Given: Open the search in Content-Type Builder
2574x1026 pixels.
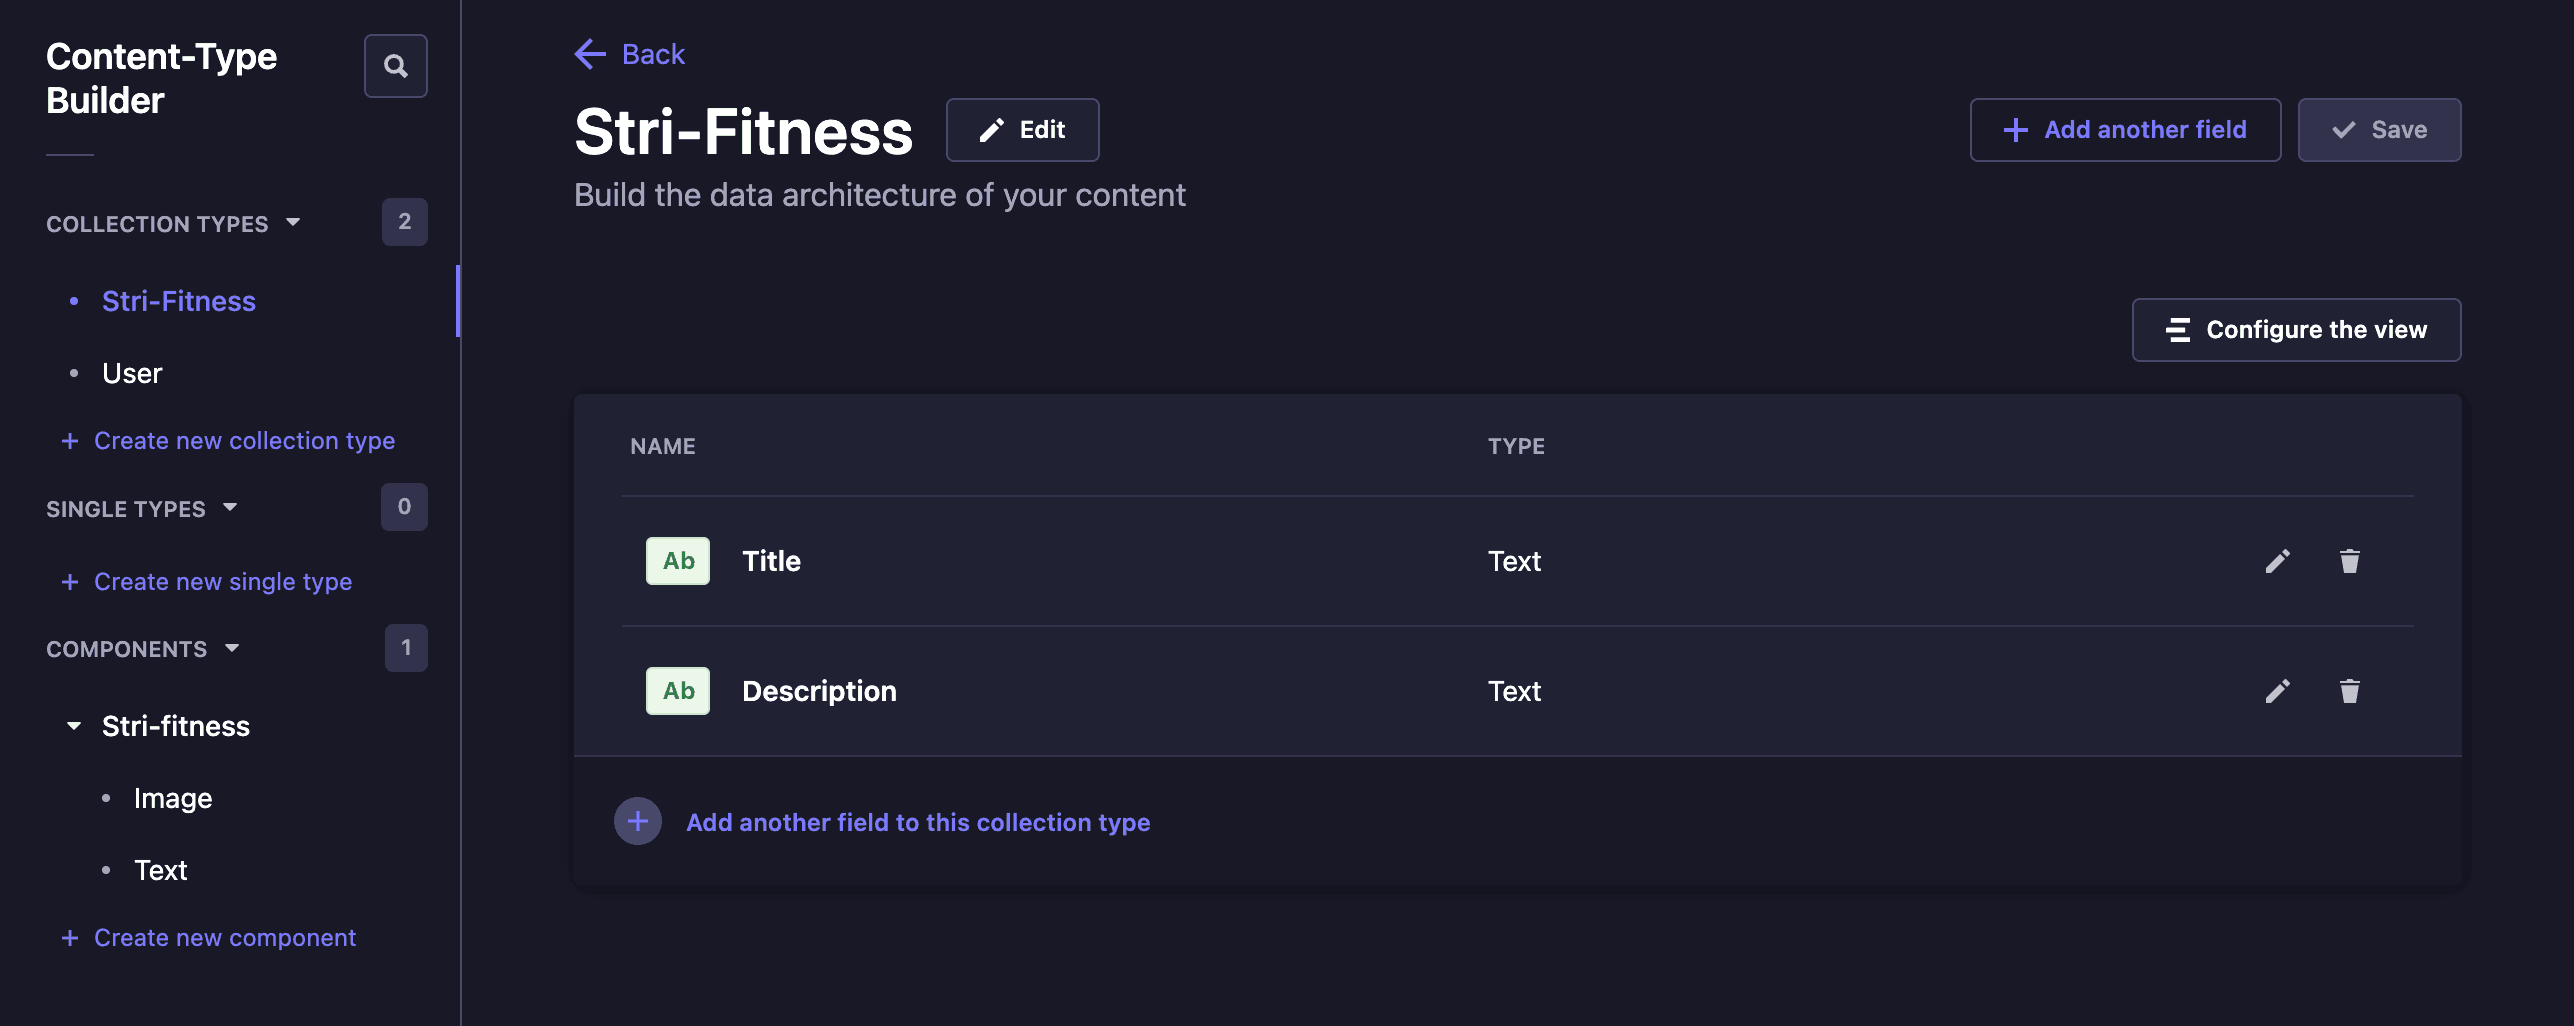Looking at the screenshot, I should 396,66.
